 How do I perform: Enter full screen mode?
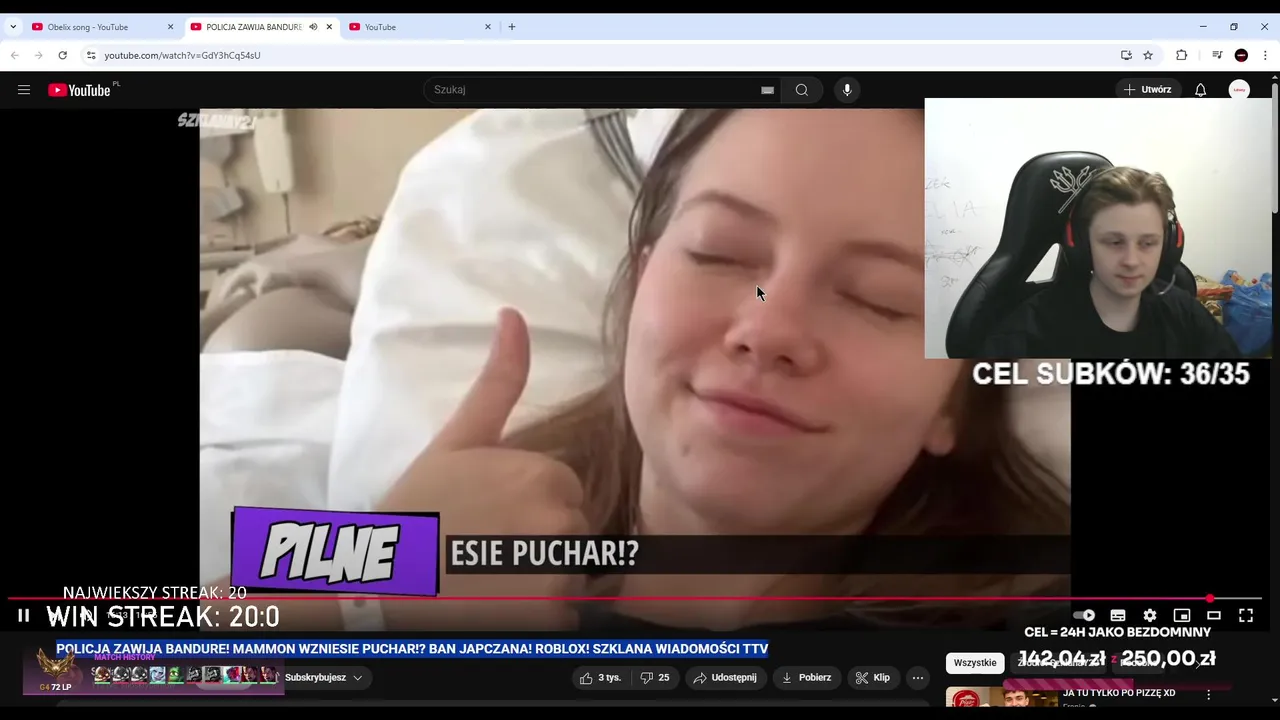1246,616
